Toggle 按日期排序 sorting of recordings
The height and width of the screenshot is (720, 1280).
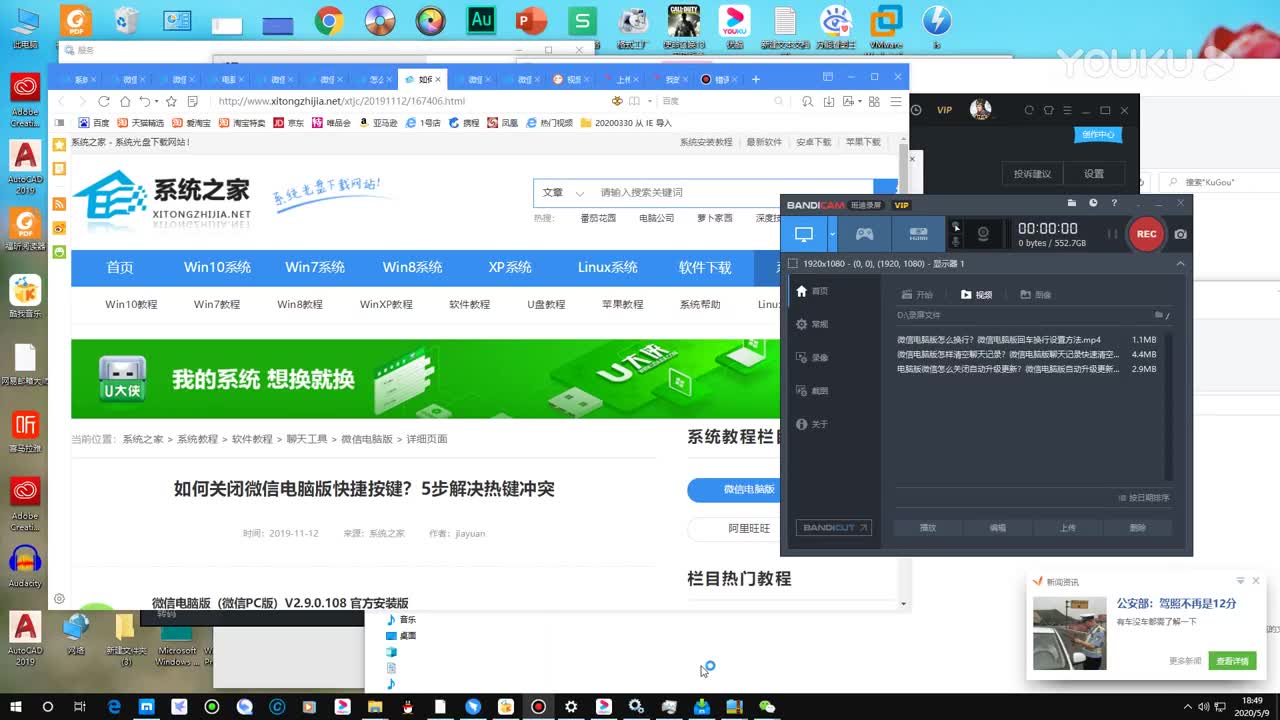click(1146, 497)
